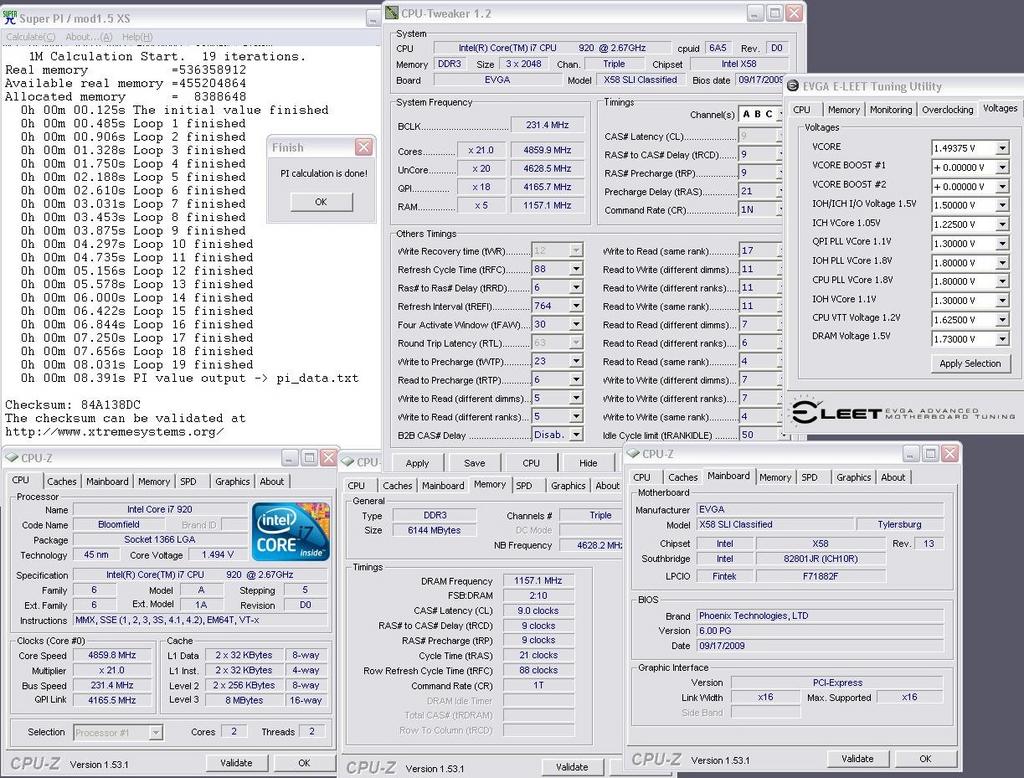Viewport: 1024px width, 778px height.
Task: Click BCLK 231.4 MHz field
Action: pos(547,125)
